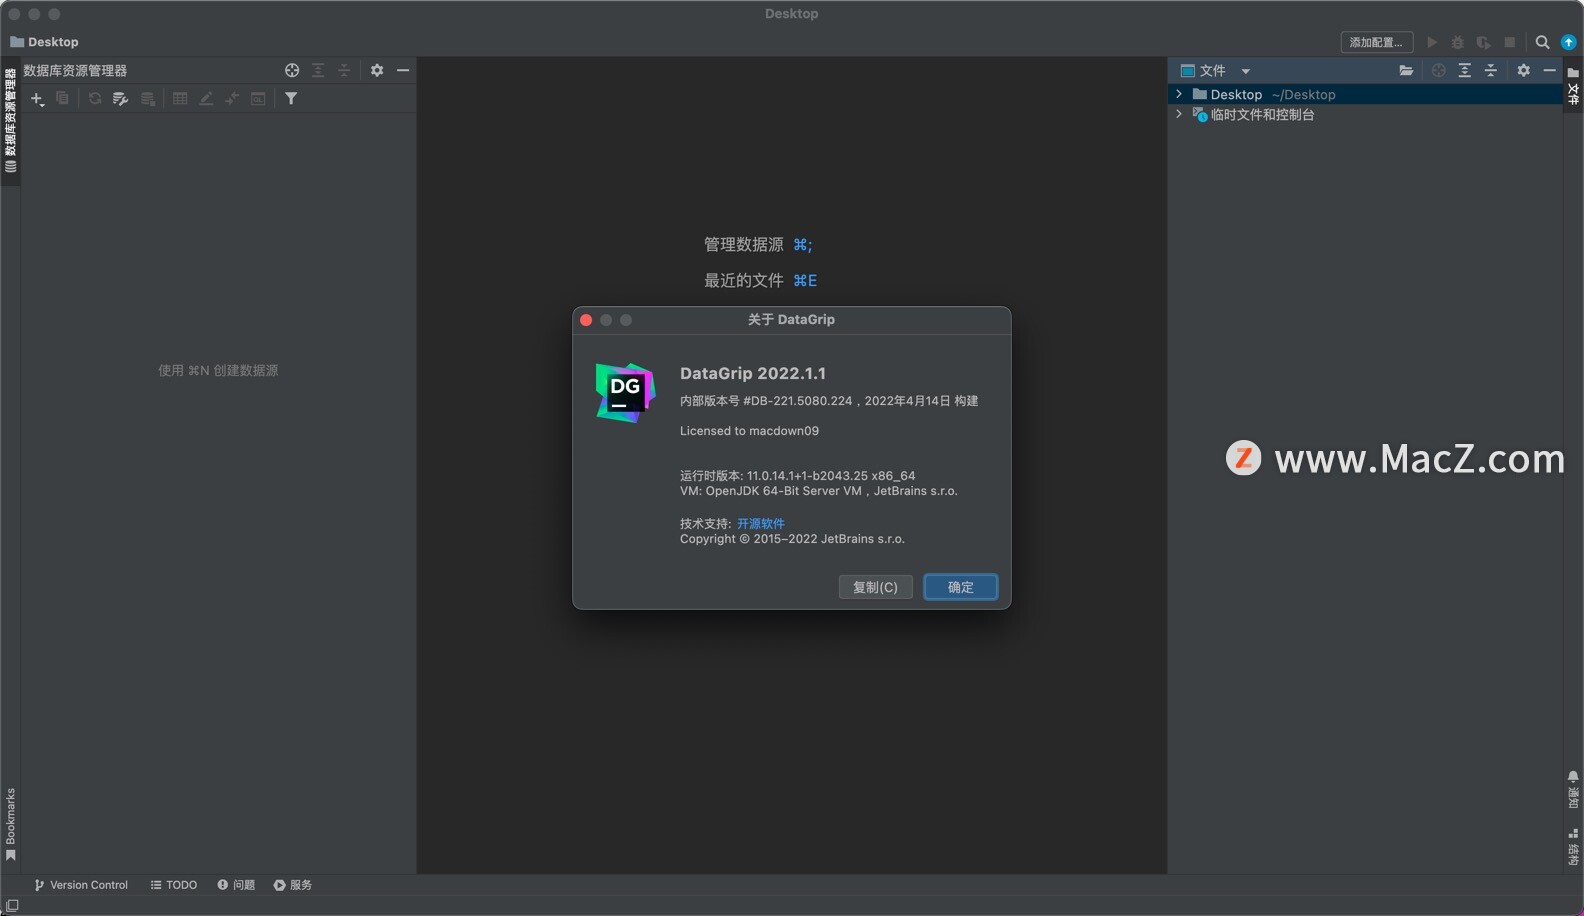Click the deactivate data source stop icon

click(x=148, y=99)
